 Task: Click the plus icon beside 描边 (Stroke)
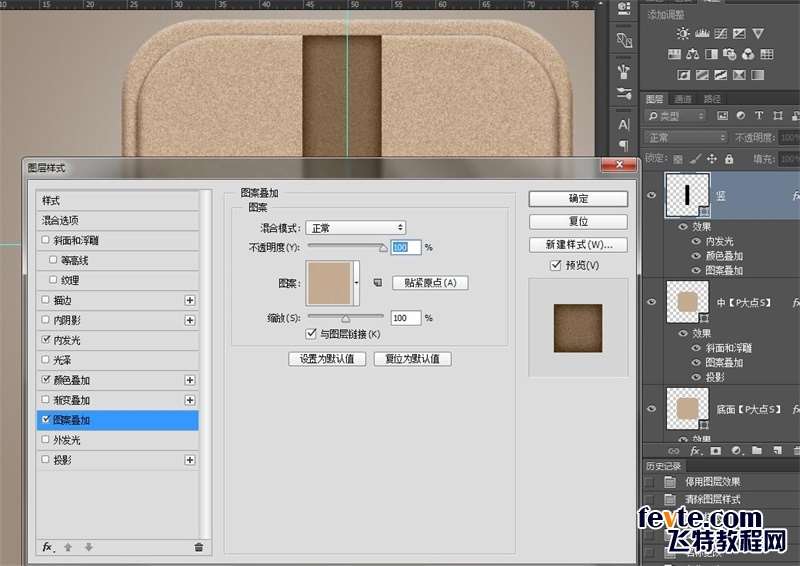coord(189,300)
